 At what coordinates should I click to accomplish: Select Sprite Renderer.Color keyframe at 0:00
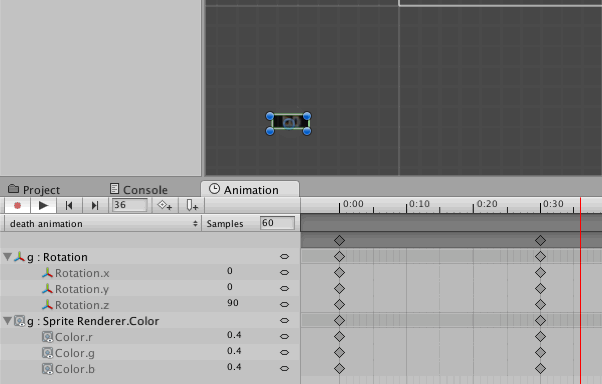pos(339,321)
